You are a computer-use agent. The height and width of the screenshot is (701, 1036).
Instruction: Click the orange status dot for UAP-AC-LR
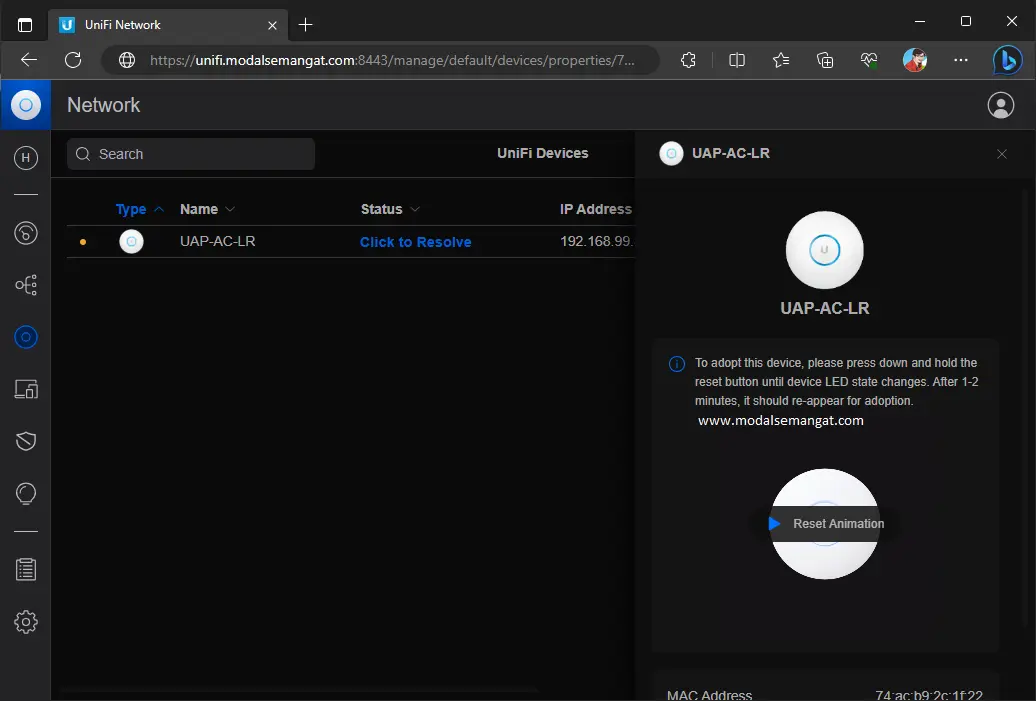[x=83, y=242]
